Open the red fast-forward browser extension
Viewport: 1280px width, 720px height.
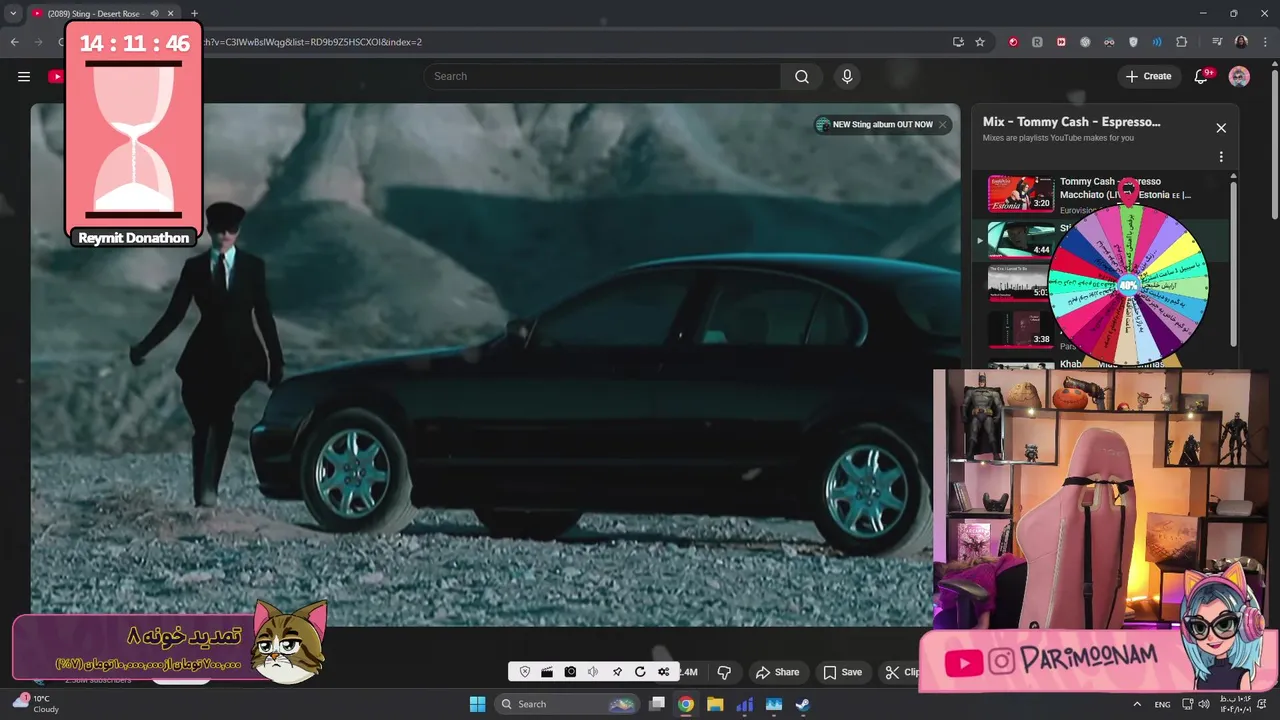[x=1061, y=42]
